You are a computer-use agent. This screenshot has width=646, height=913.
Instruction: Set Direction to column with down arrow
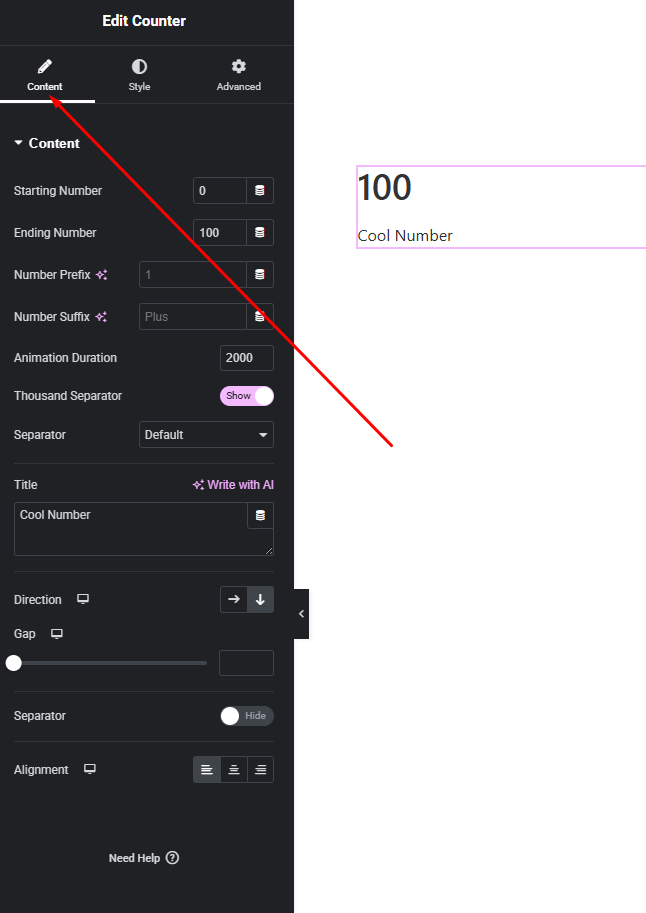click(x=260, y=600)
